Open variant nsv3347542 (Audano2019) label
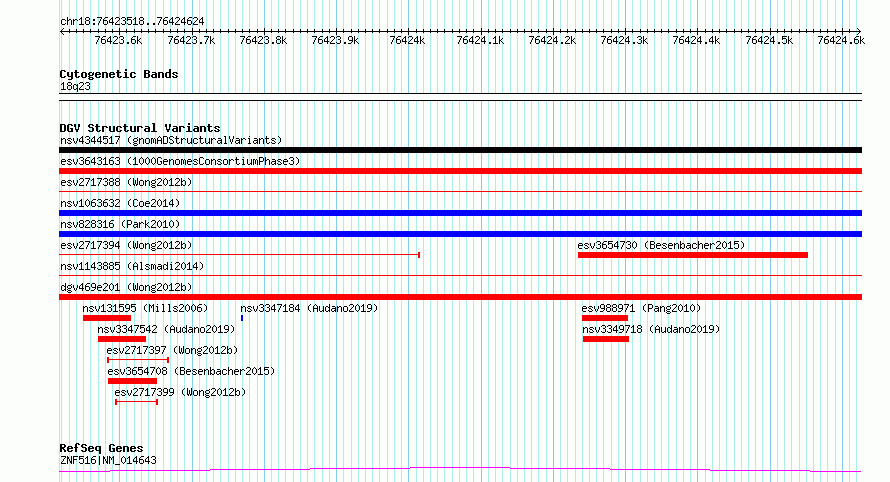Viewport: 890px width, 482px height. coord(166,329)
